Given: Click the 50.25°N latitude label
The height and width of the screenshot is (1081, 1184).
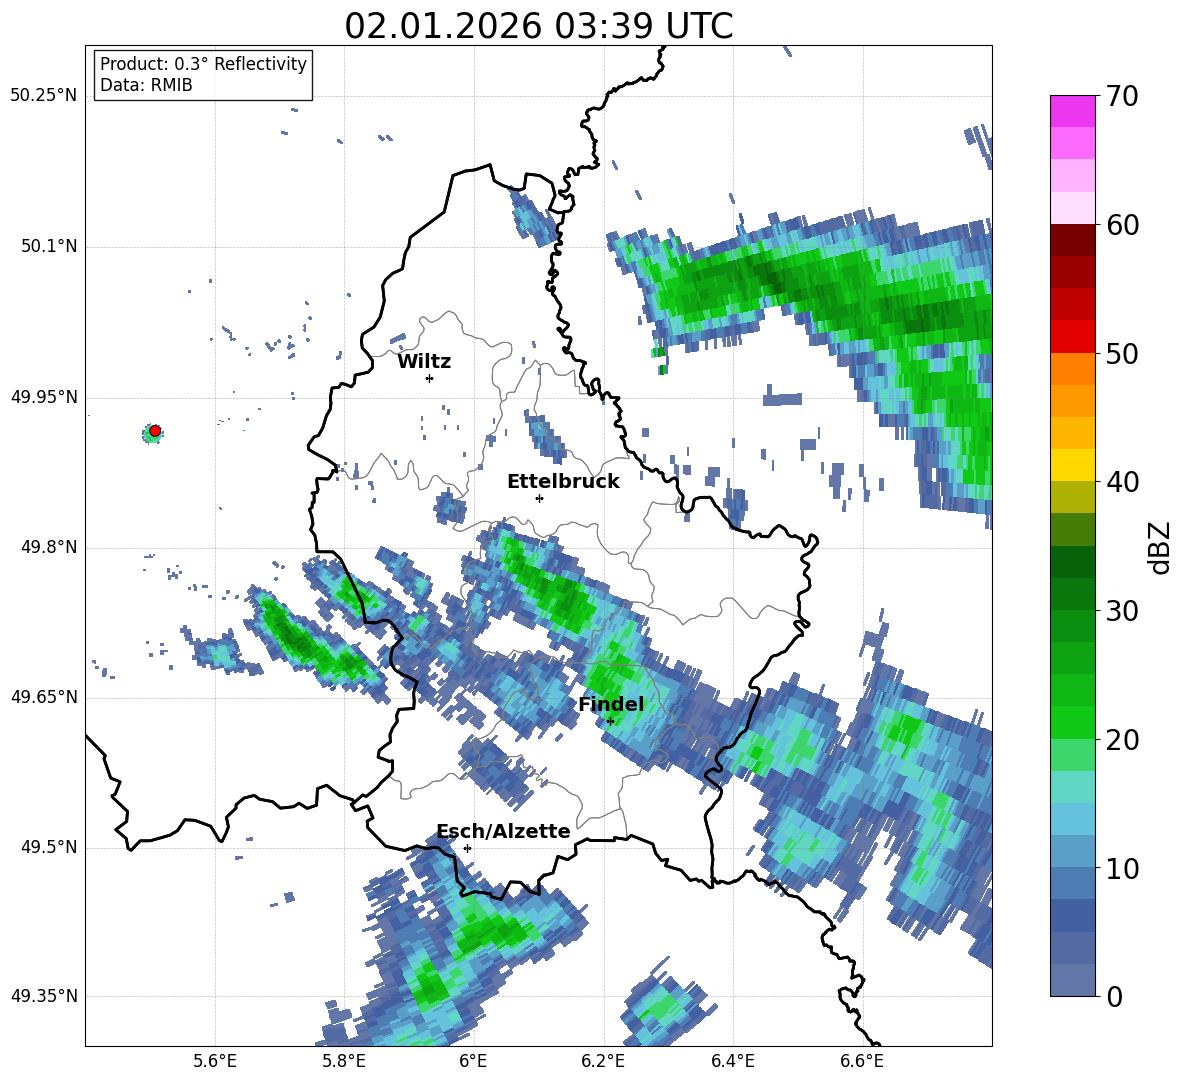Looking at the screenshot, I should click(44, 96).
